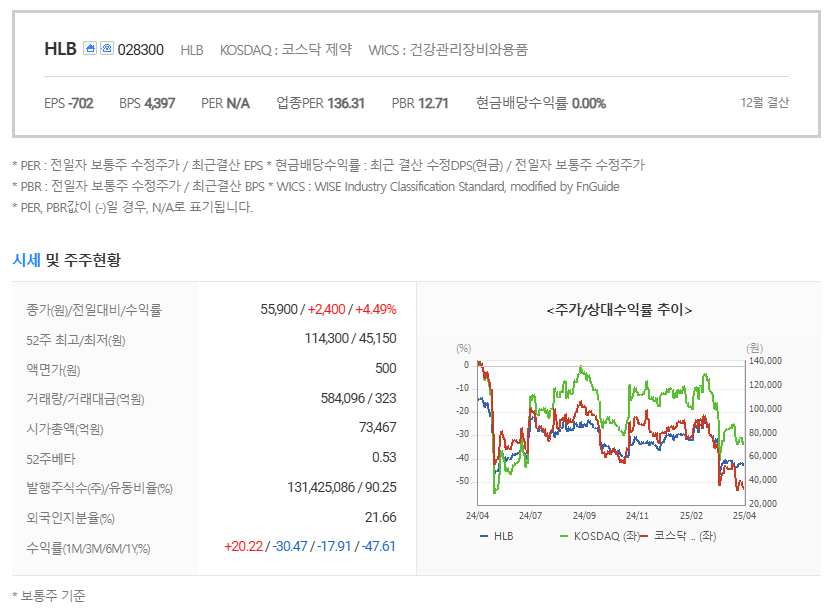Viewport: 824px width, 609px height.
Task: Click the '12월 결산' label
Action: [765, 102]
